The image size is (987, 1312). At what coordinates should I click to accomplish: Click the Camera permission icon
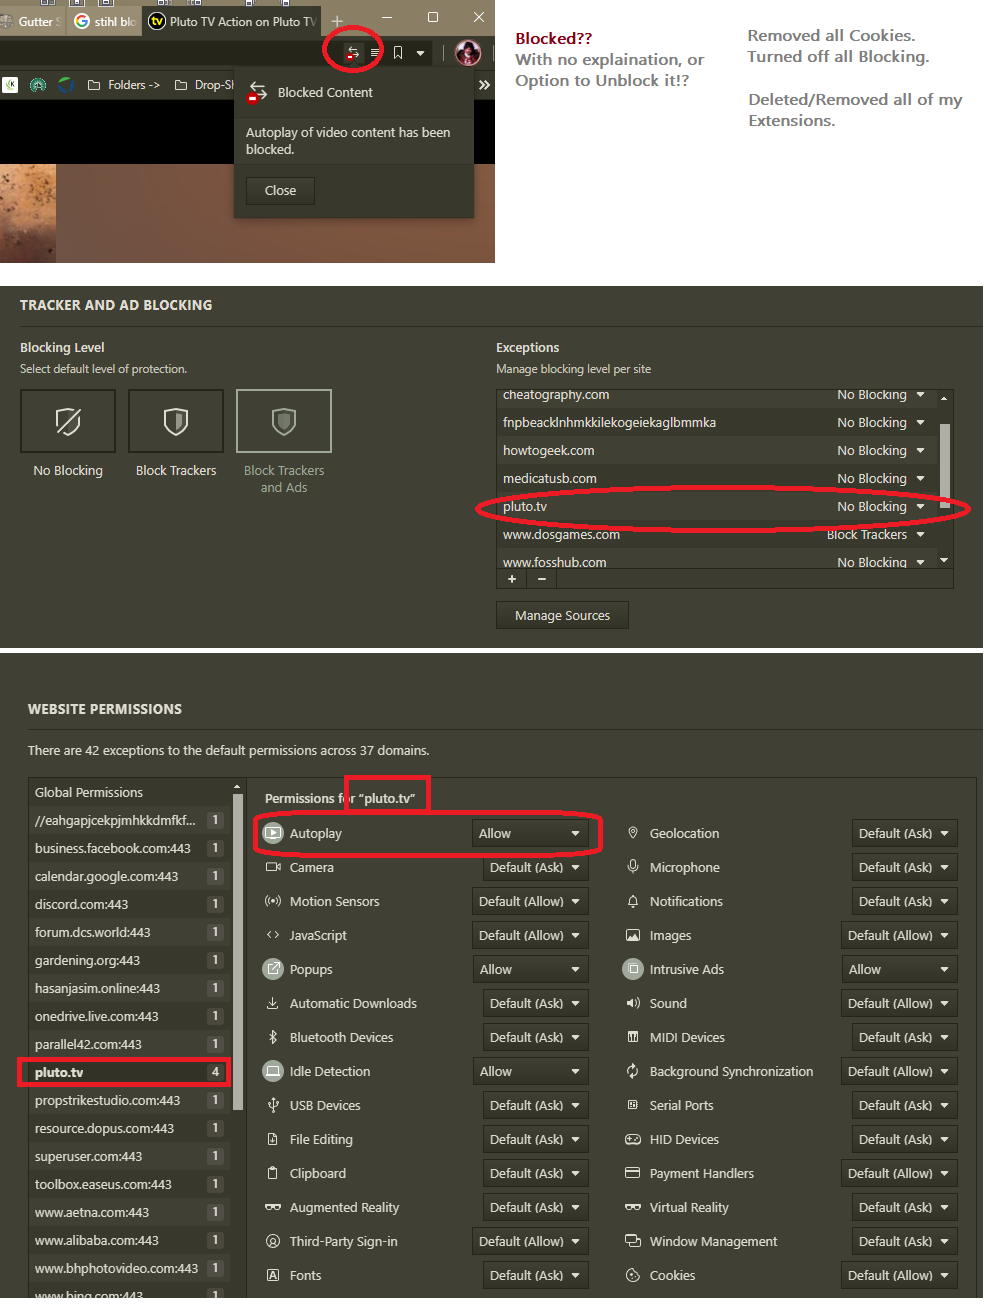(x=273, y=867)
